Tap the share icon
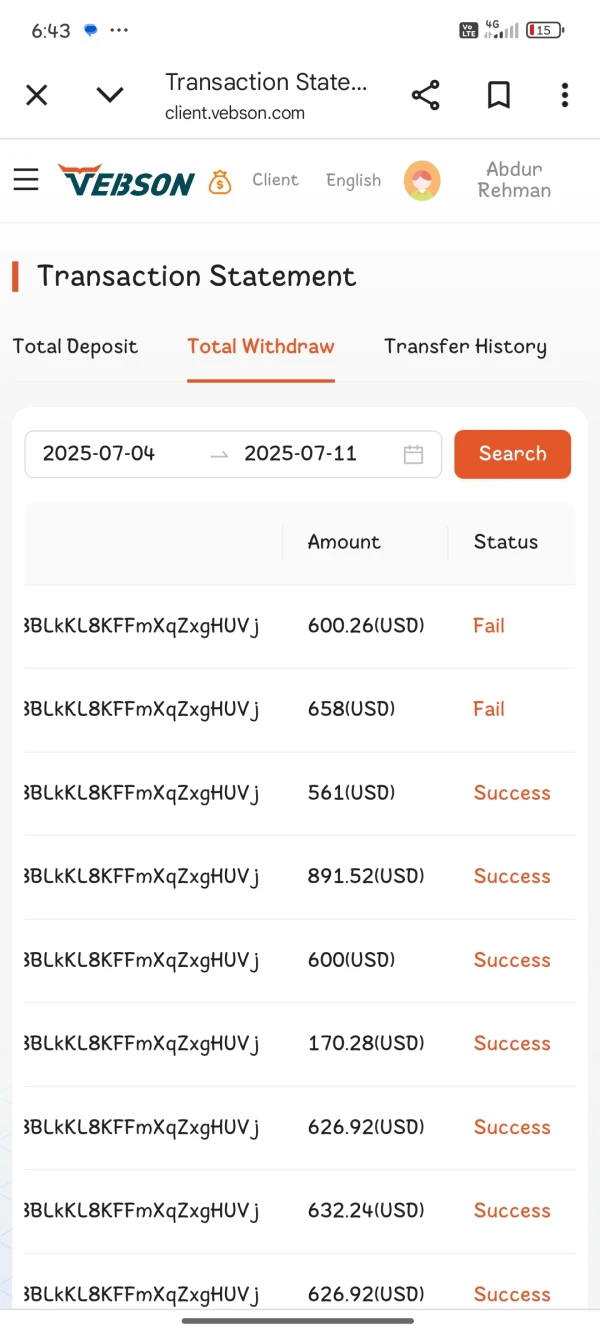 pyautogui.click(x=425, y=95)
